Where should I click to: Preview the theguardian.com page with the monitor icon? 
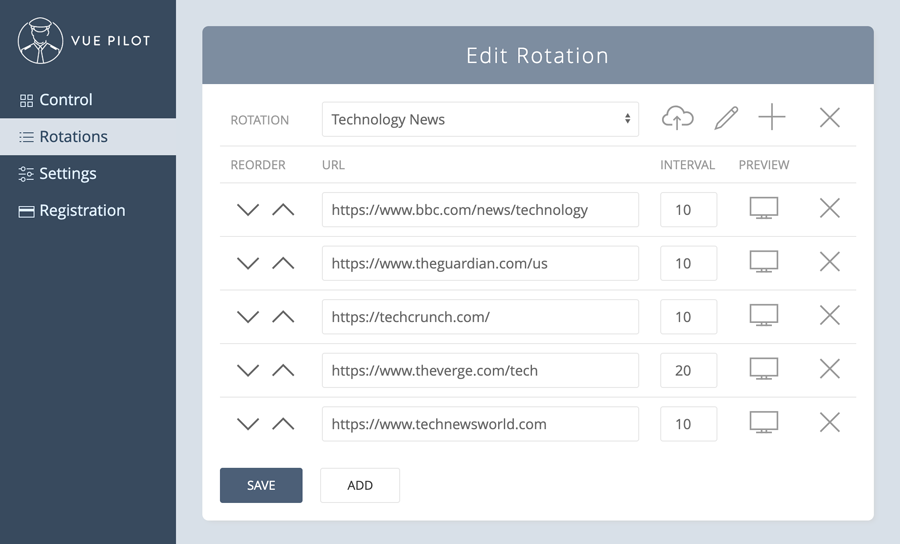(764, 262)
